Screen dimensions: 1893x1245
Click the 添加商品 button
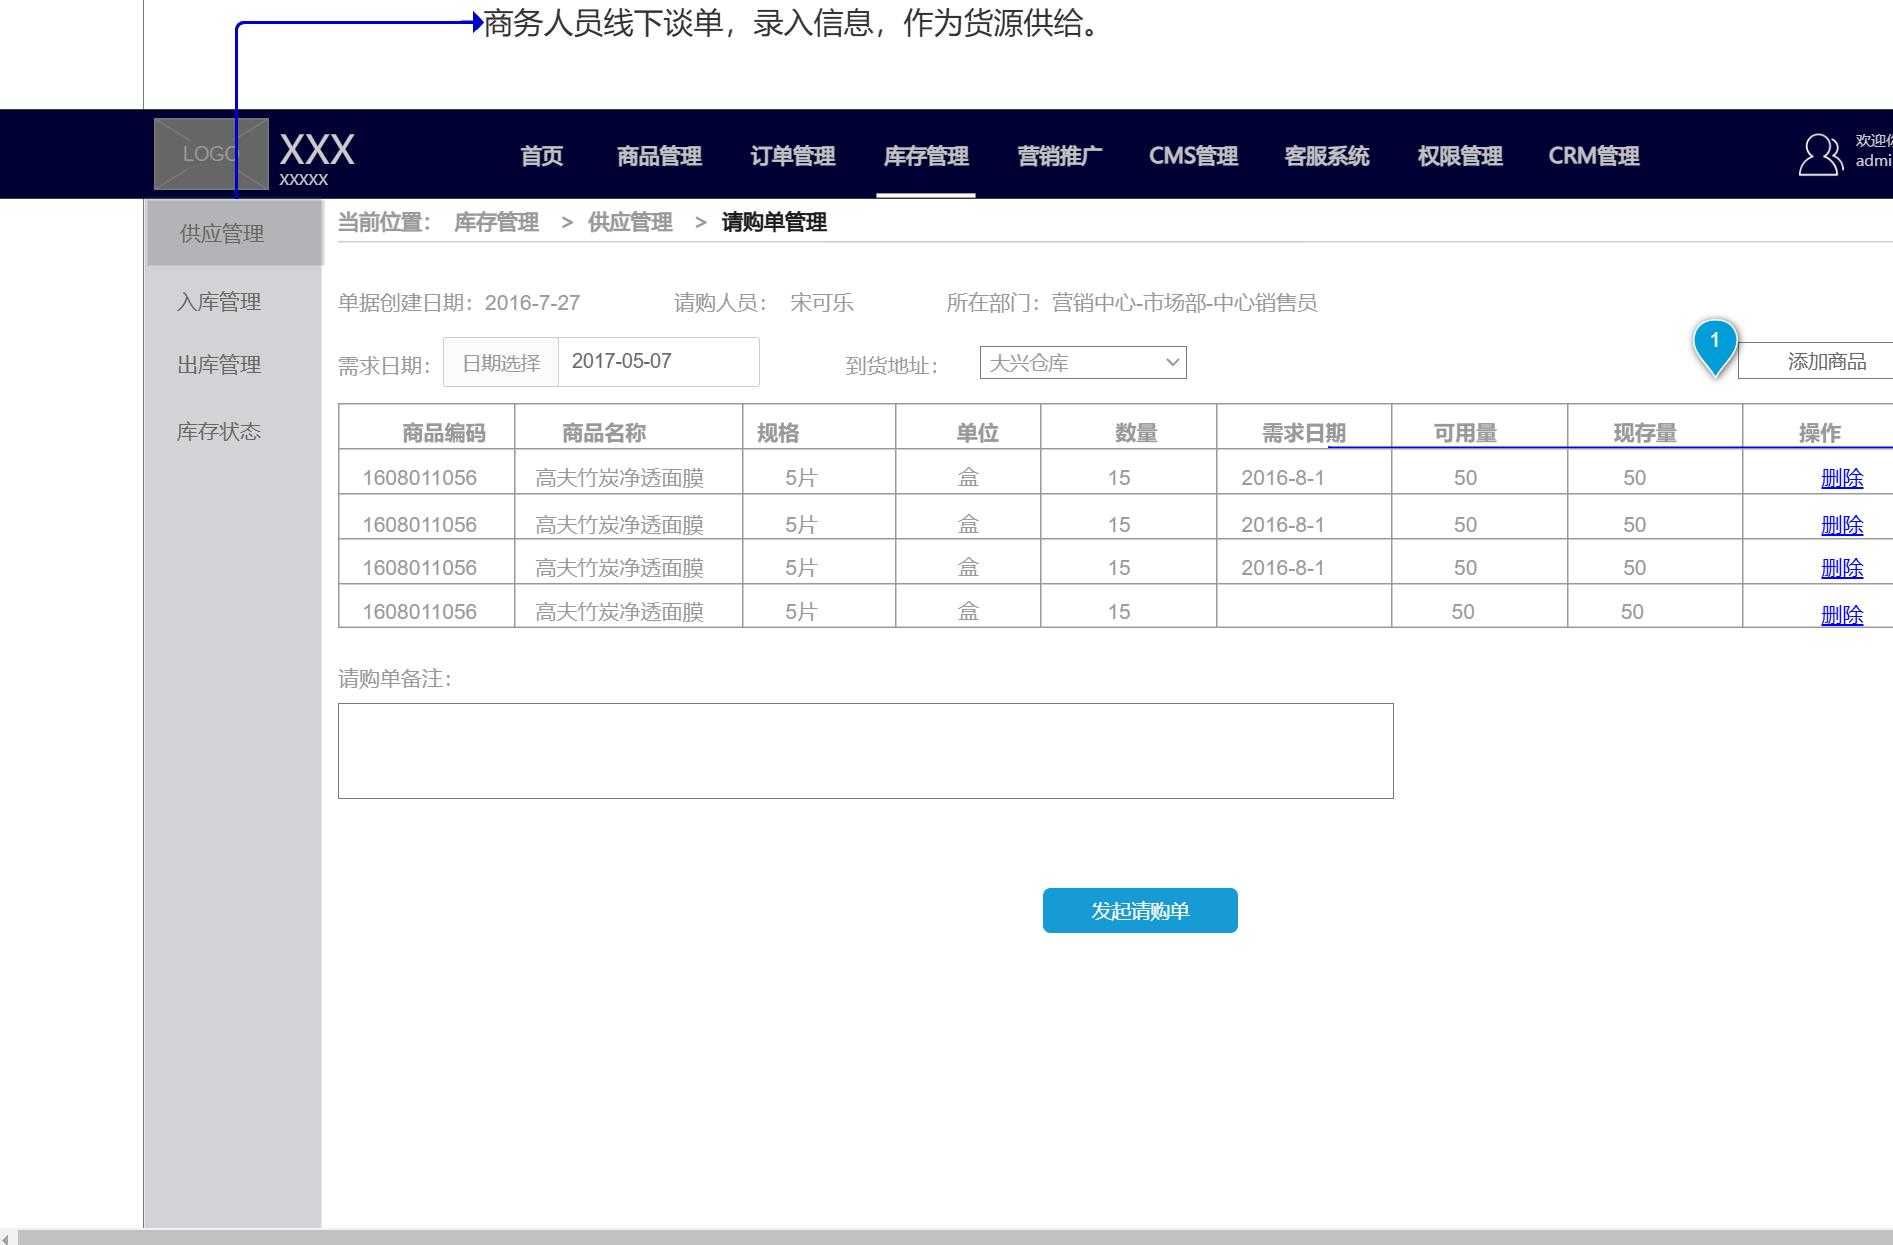[x=1827, y=361]
